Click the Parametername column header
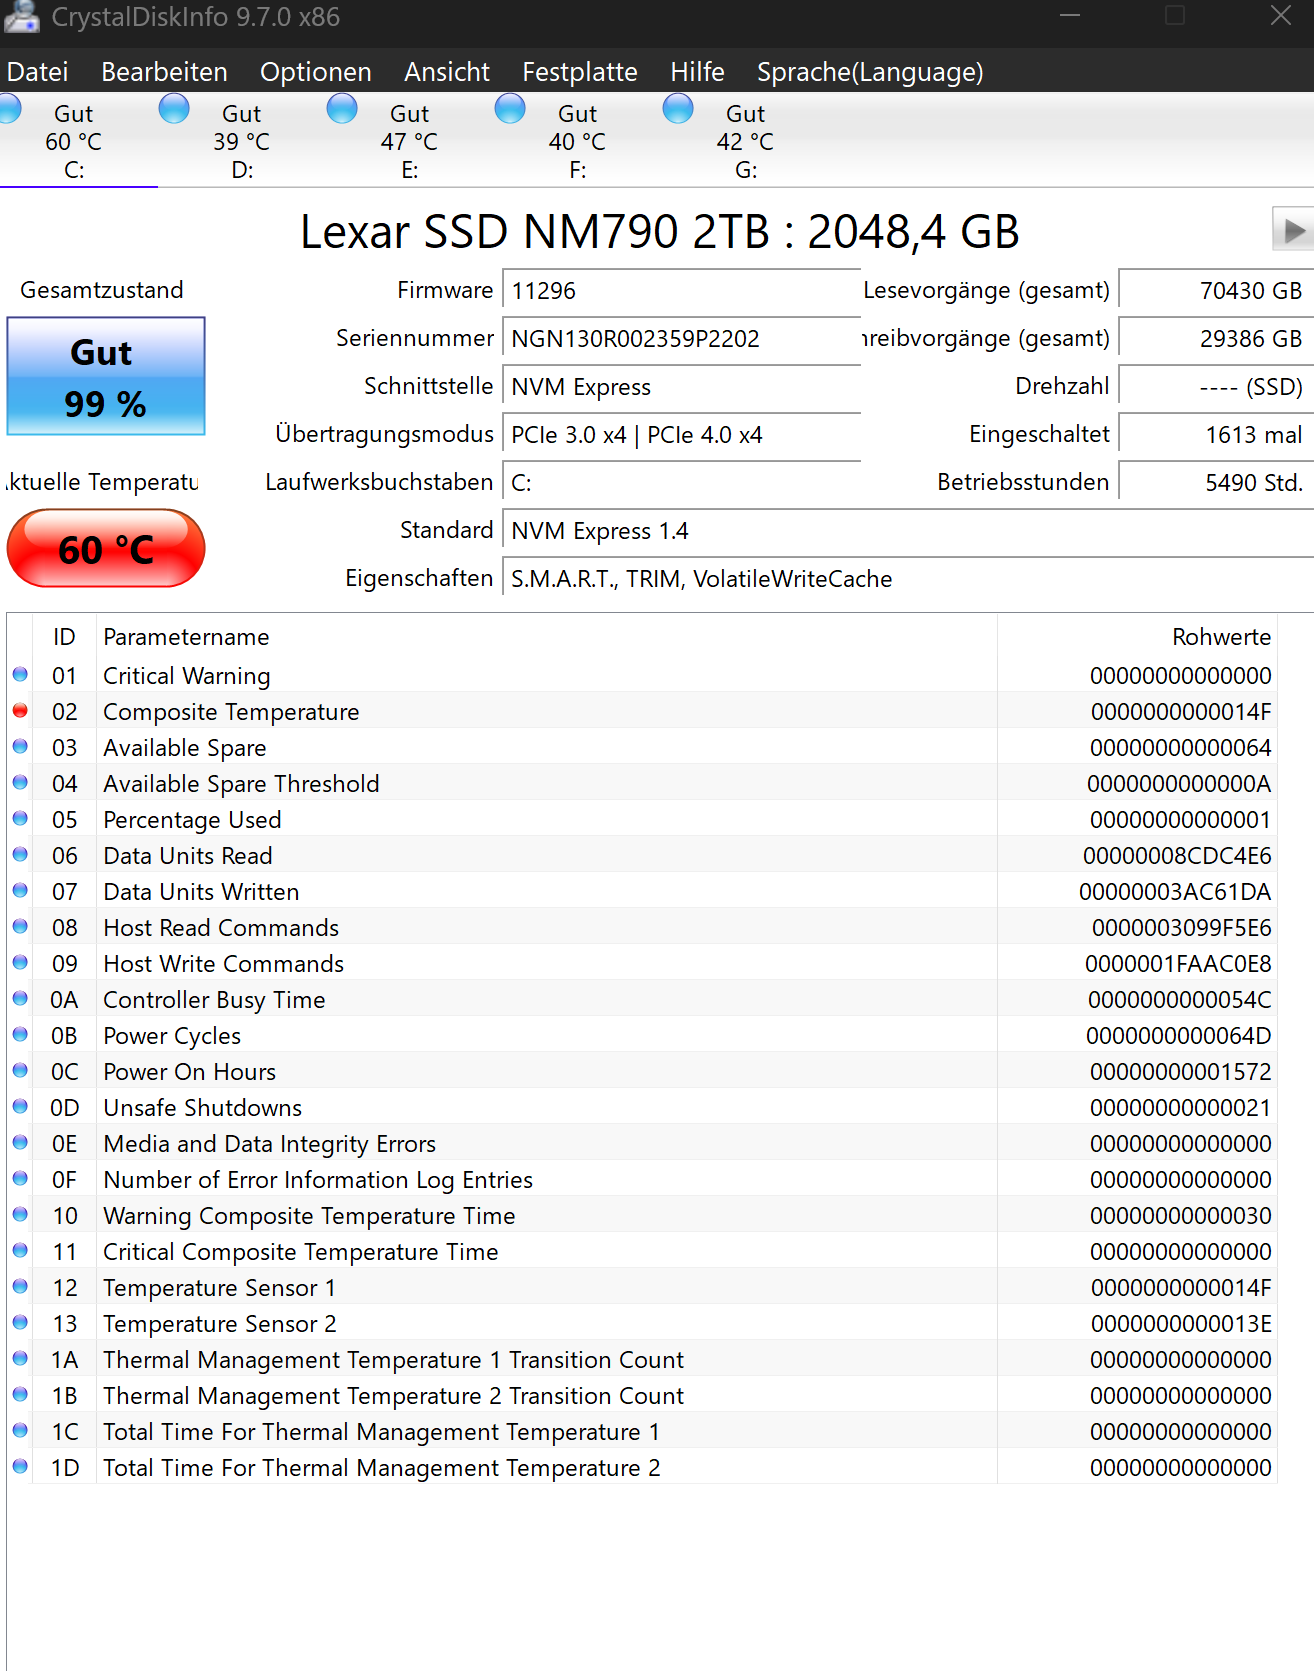 [x=547, y=637]
